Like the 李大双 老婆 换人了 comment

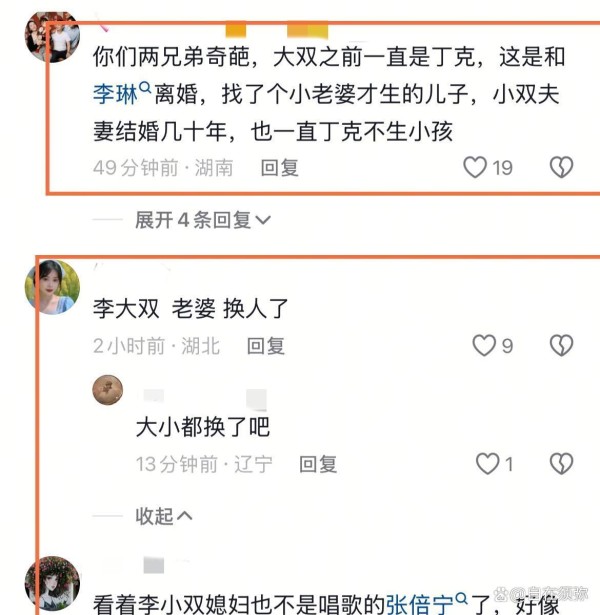click(x=484, y=346)
